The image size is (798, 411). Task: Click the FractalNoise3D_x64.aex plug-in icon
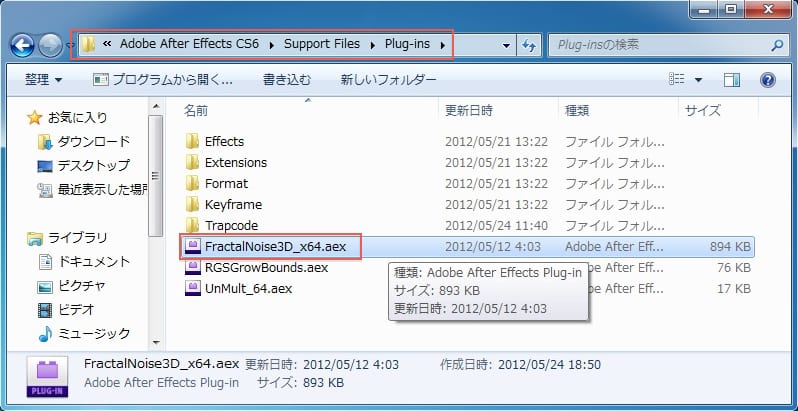[x=192, y=247]
